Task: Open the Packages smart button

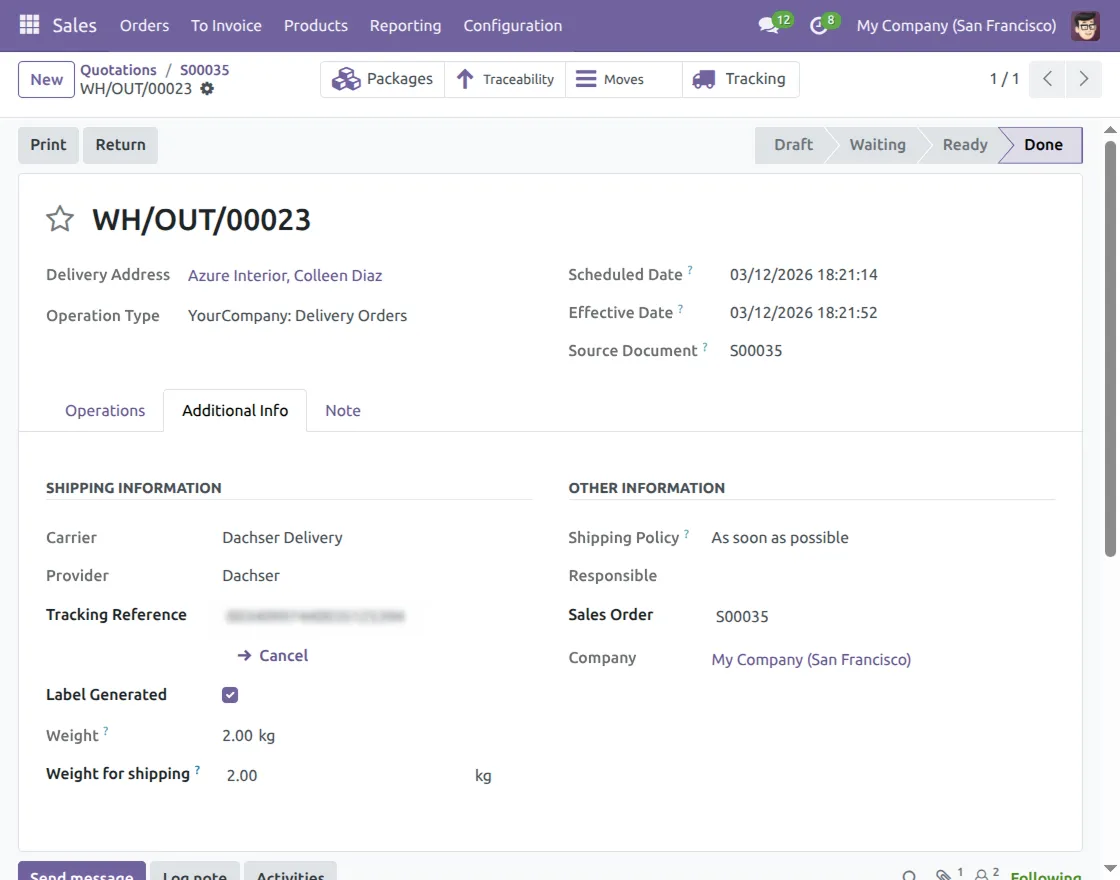Action: point(382,78)
